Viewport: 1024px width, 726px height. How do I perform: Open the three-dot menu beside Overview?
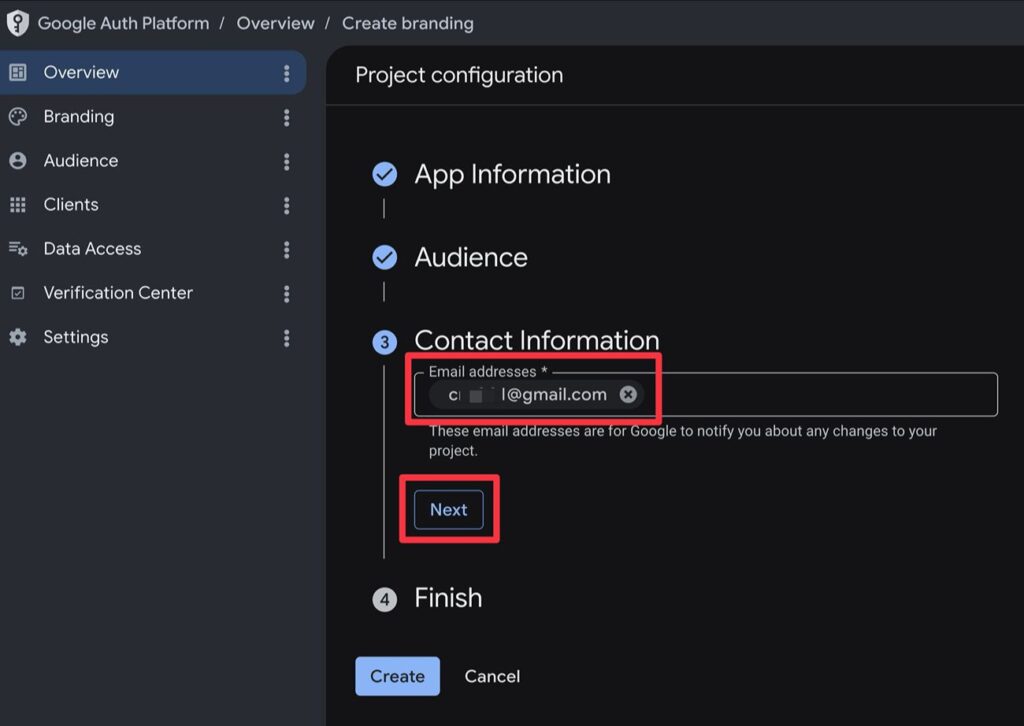tap(286, 73)
